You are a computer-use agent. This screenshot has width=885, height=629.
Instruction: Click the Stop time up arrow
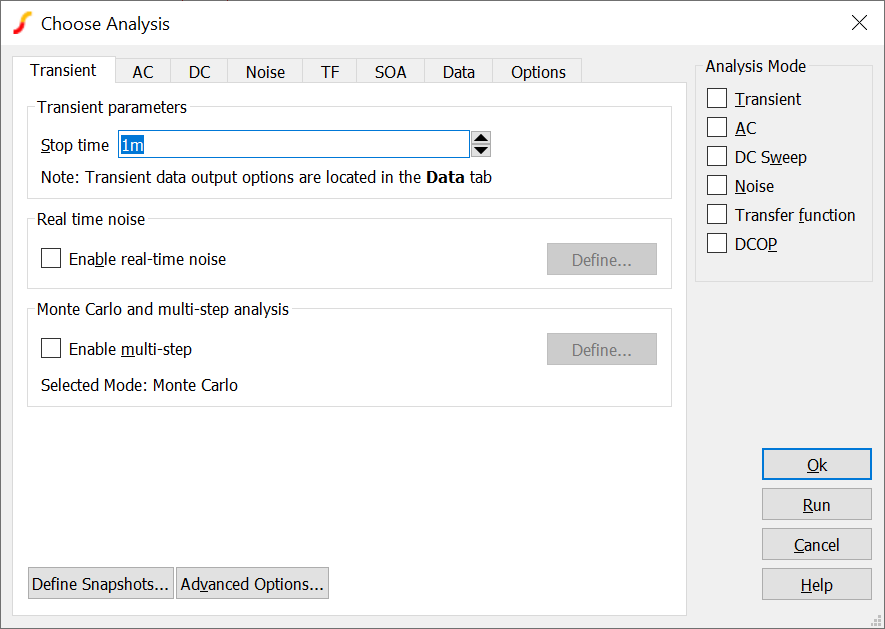tap(481, 138)
